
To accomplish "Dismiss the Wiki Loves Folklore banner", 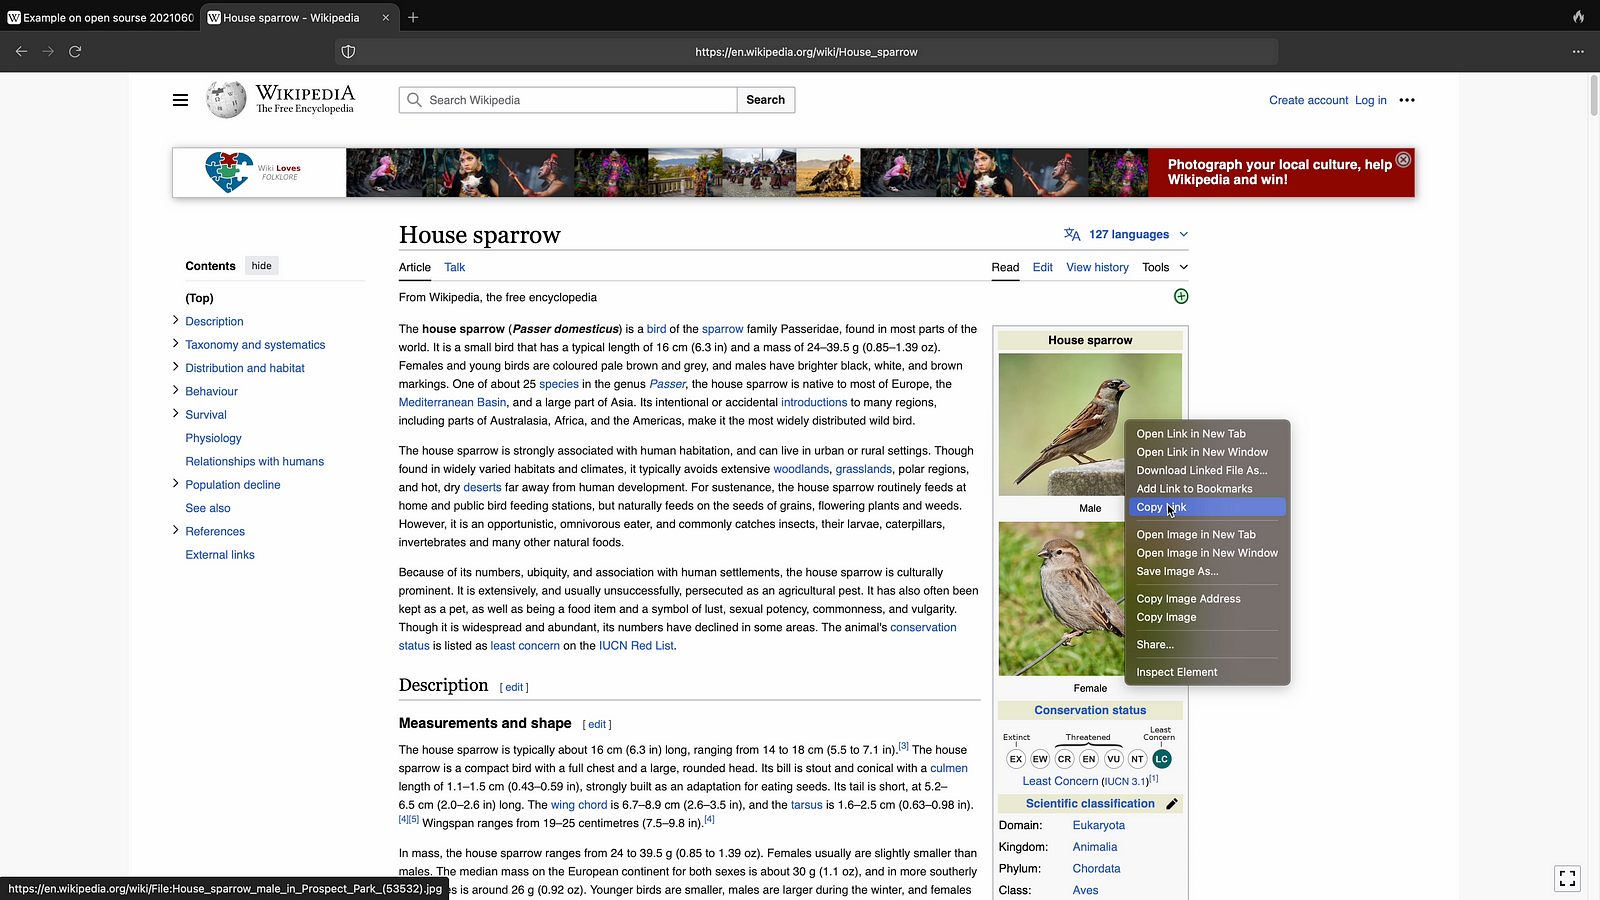I will (1403, 160).
